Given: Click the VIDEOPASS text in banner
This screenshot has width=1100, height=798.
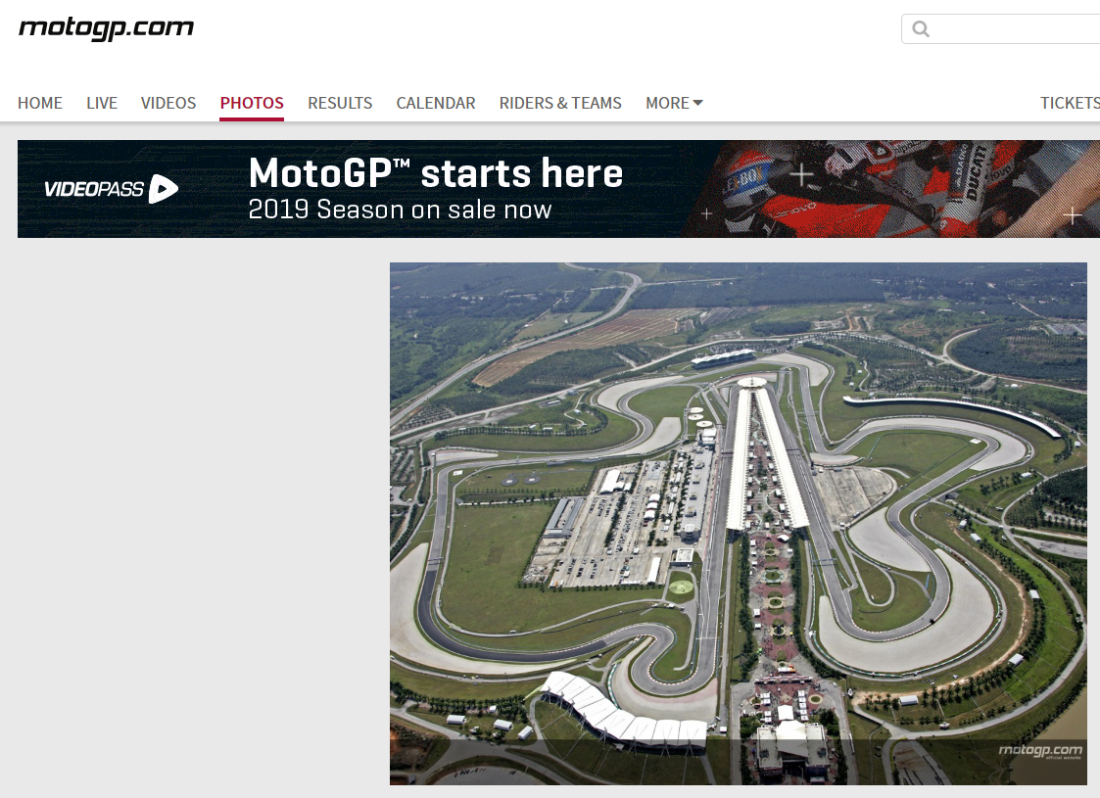Looking at the screenshot, I should [94, 189].
